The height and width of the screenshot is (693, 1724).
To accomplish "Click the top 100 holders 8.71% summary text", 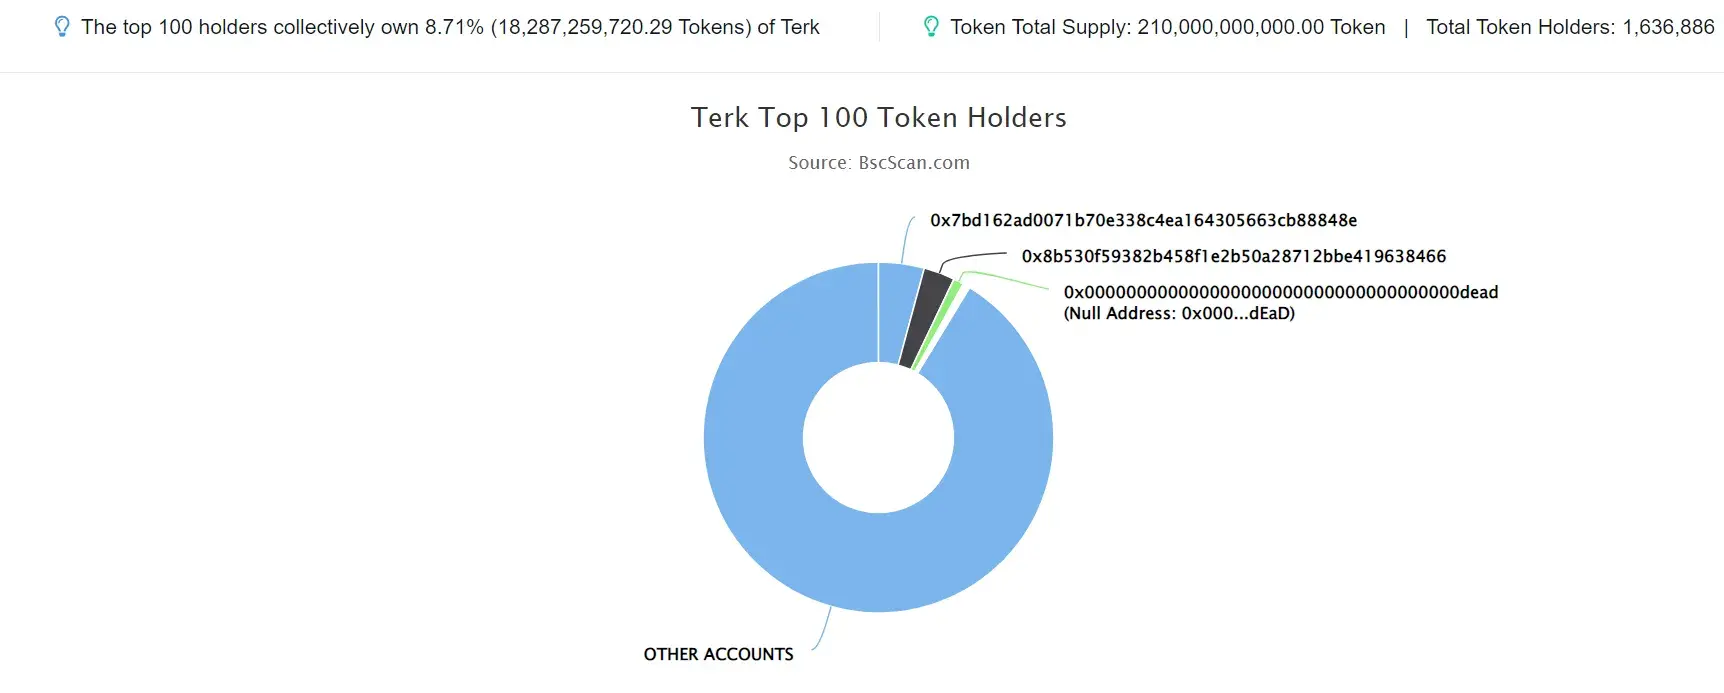I will point(450,27).
